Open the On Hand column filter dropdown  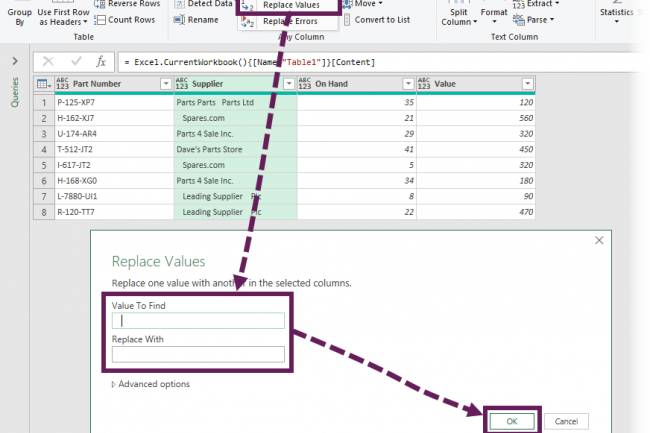click(408, 84)
